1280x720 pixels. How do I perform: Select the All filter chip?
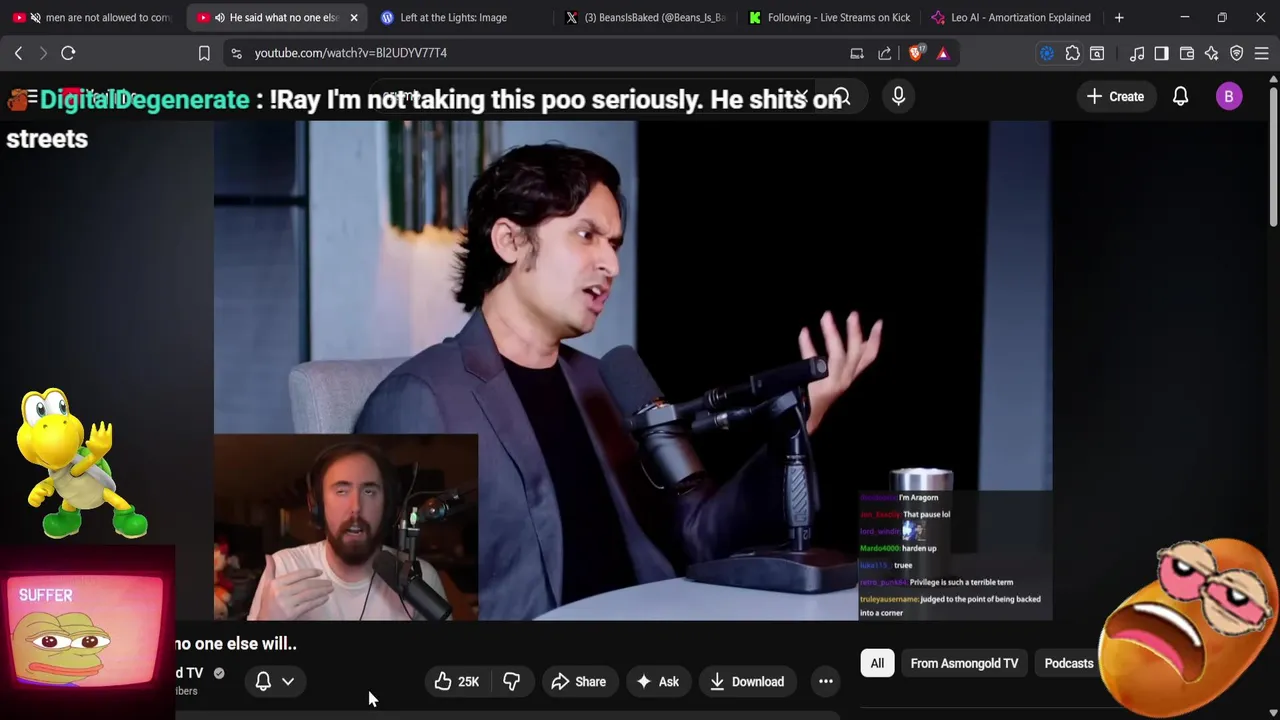pos(877,663)
